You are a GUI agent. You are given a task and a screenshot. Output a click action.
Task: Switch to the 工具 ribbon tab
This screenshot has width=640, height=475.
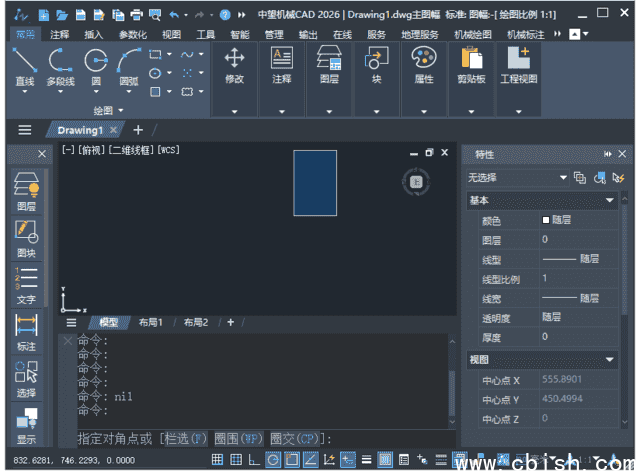tap(205, 35)
